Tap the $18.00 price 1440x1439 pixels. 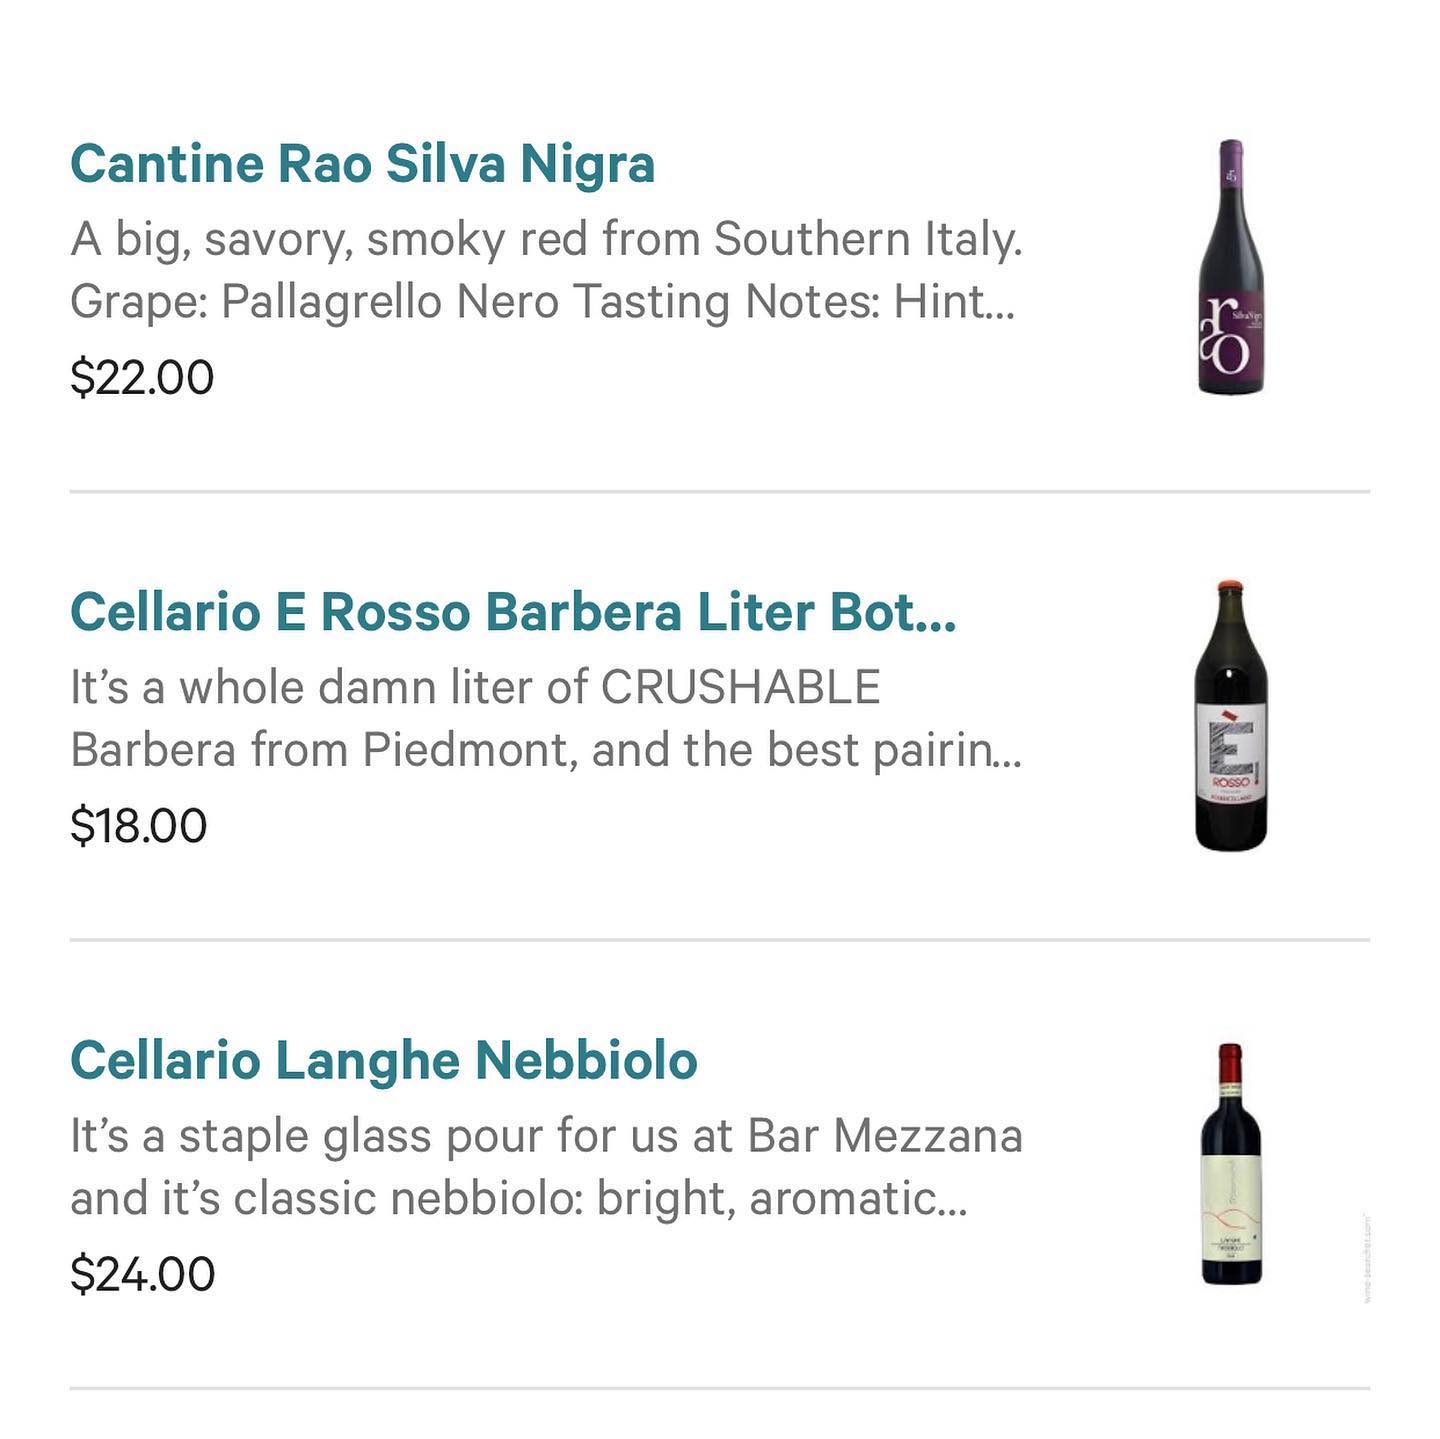coord(139,826)
